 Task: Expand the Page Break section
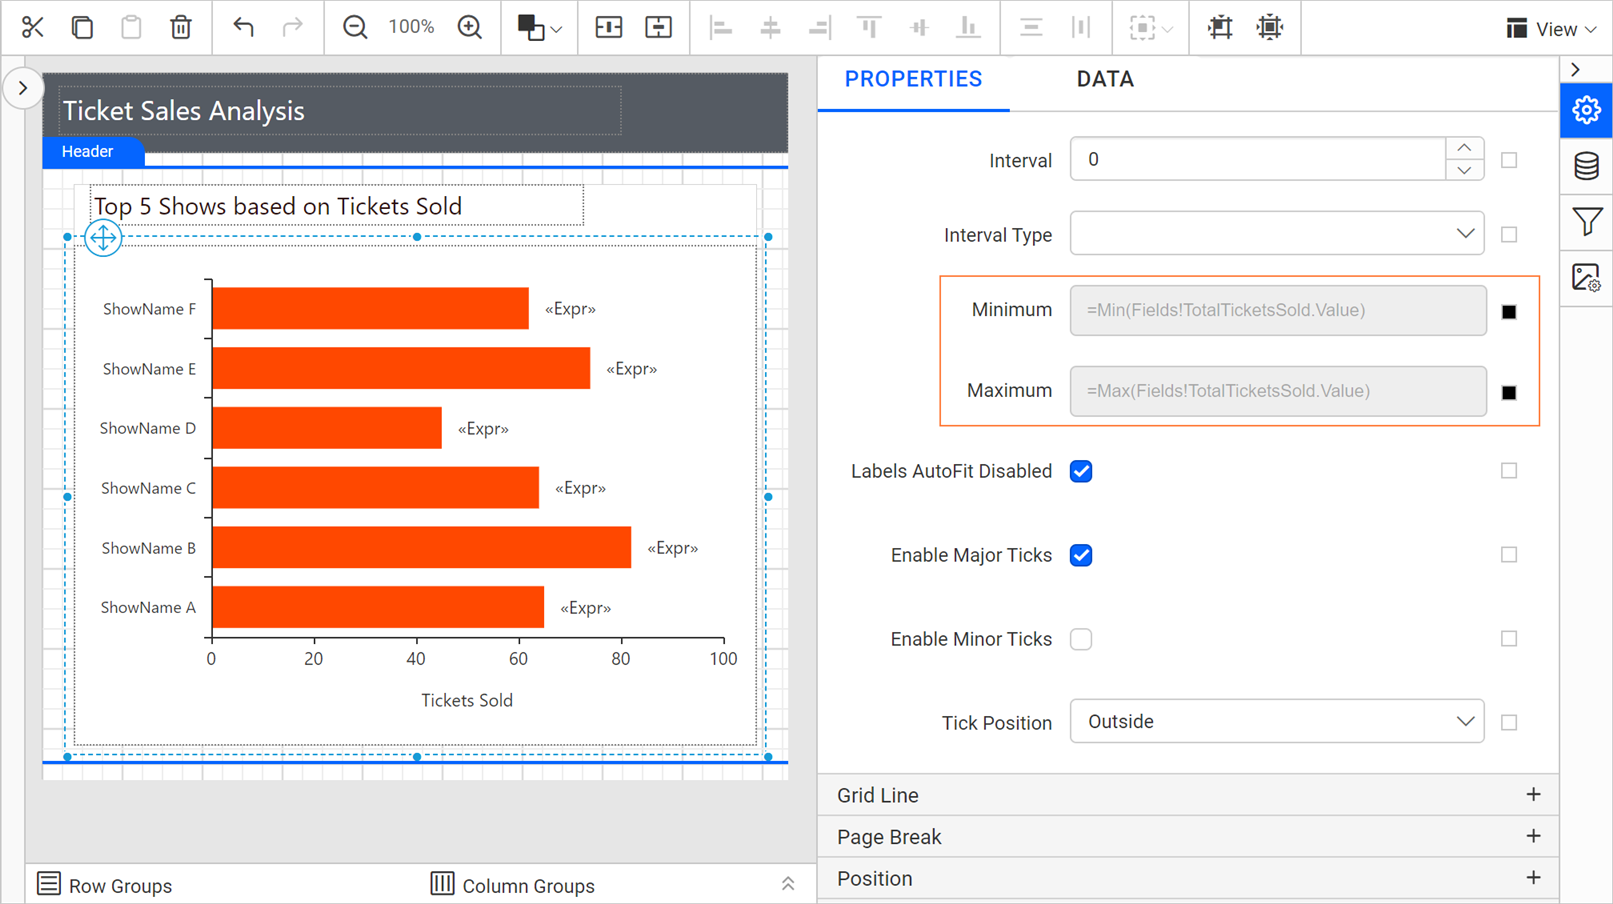(1188, 837)
